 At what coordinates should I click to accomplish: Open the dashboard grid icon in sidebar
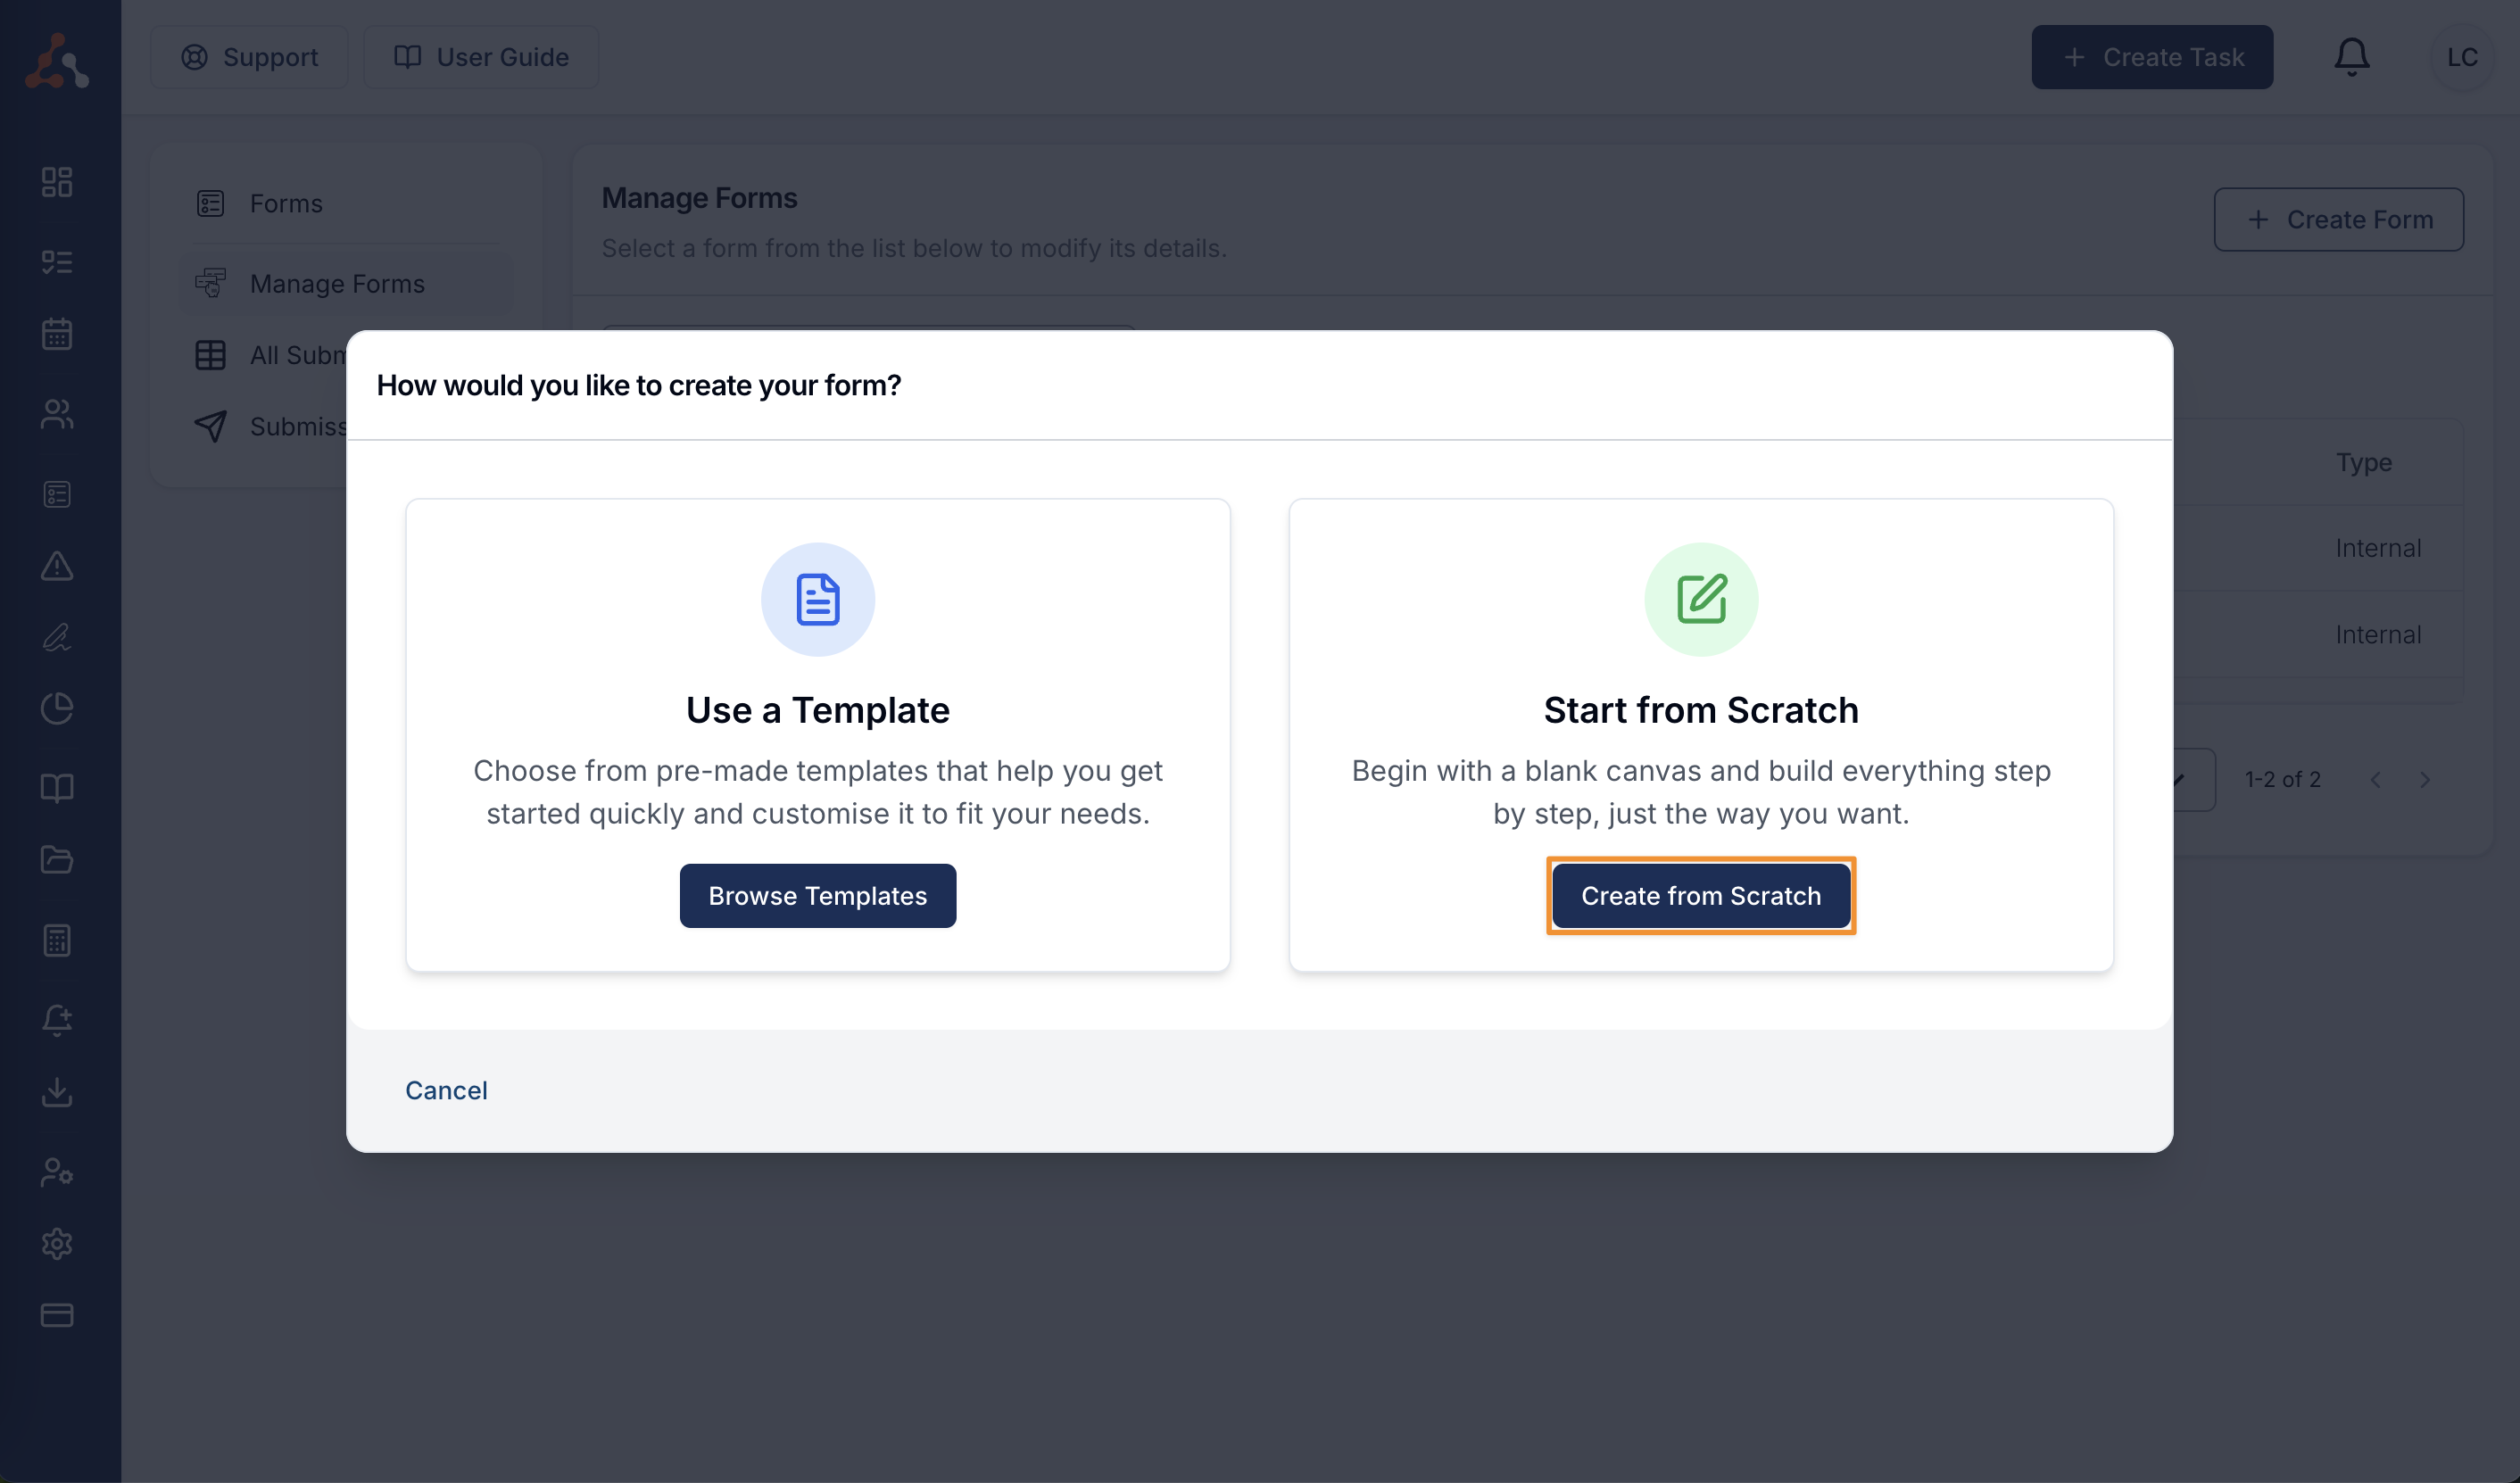(x=57, y=182)
